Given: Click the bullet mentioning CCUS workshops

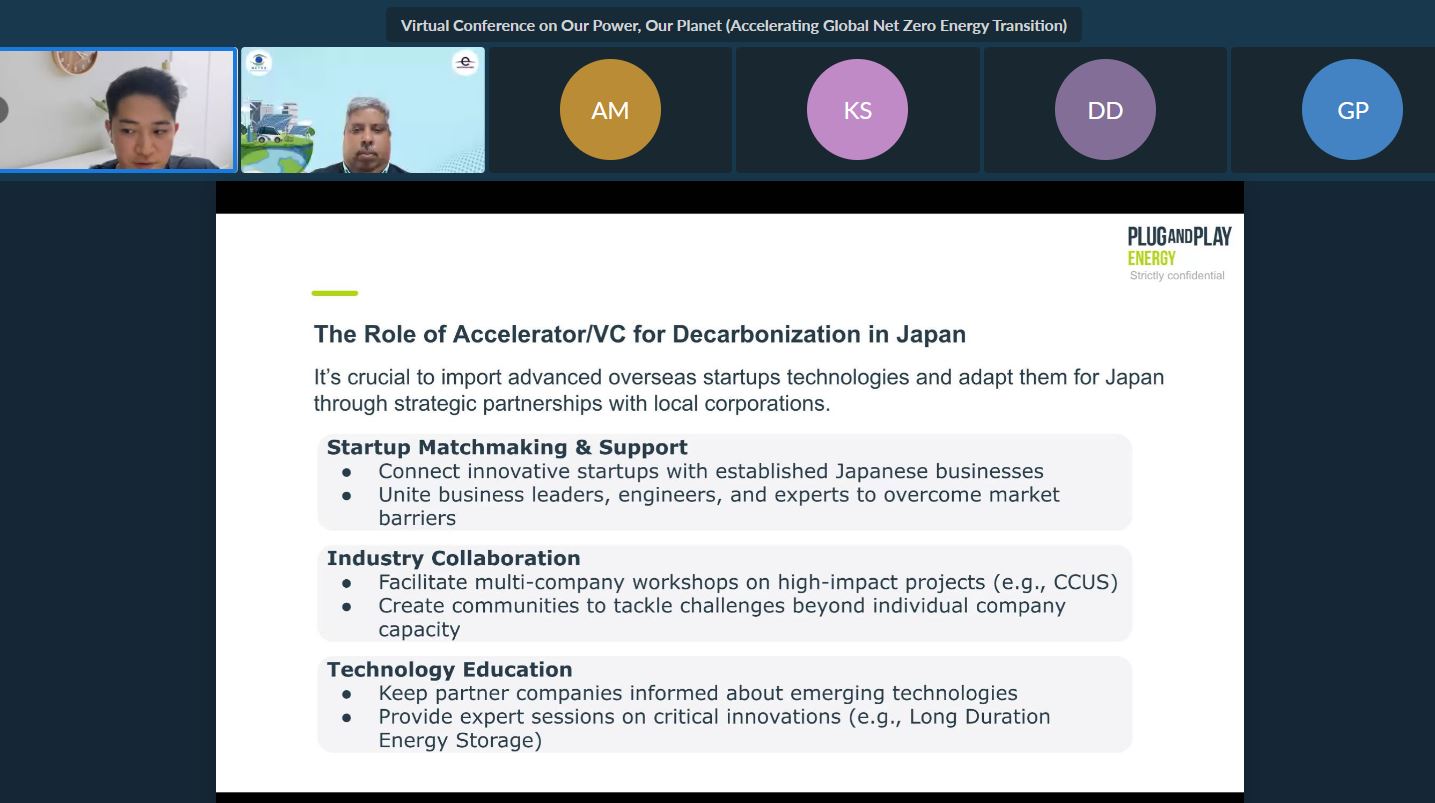Looking at the screenshot, I should (747, 582).
